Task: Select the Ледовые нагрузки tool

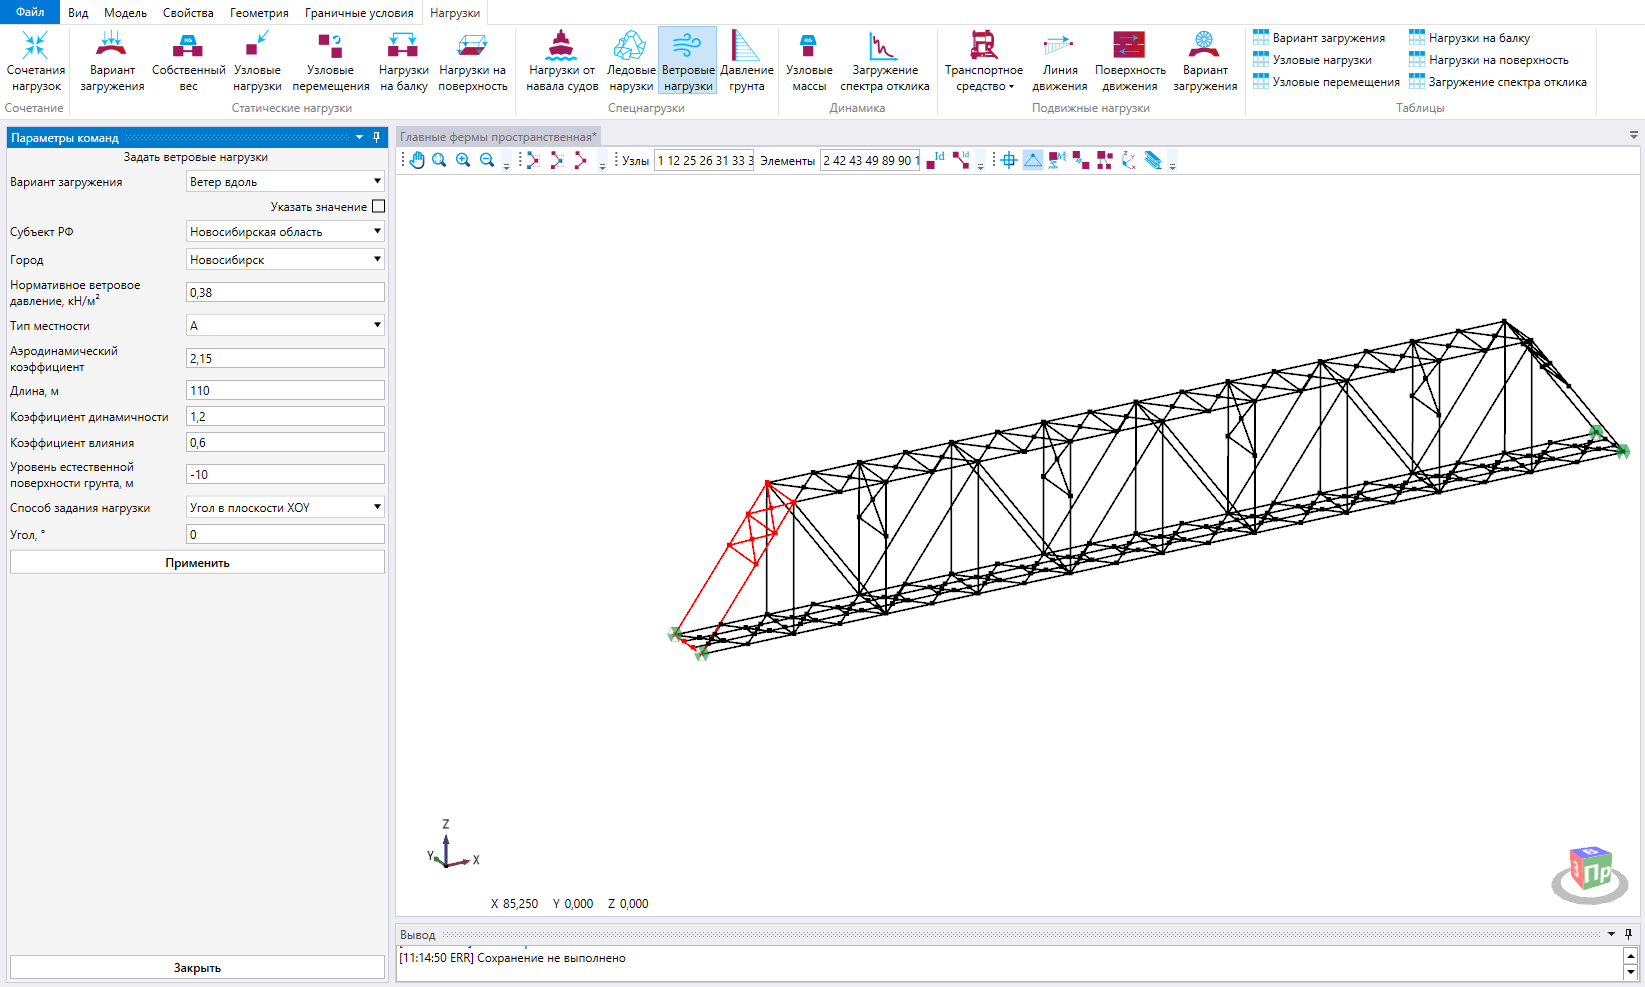Action: click(631, 61)
